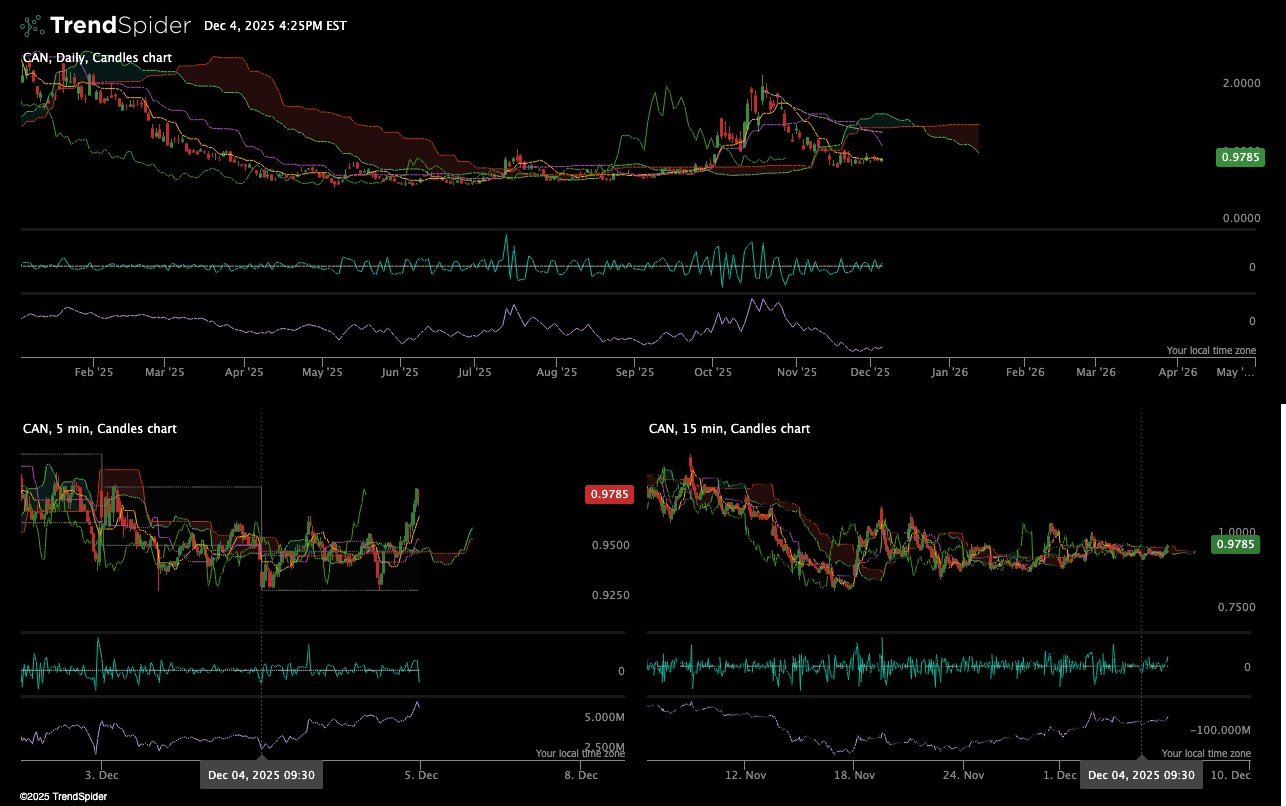Click the TrendSpider wordmark text
Viewport: 1286px width, 806px height.
click(x=120, y=25)
